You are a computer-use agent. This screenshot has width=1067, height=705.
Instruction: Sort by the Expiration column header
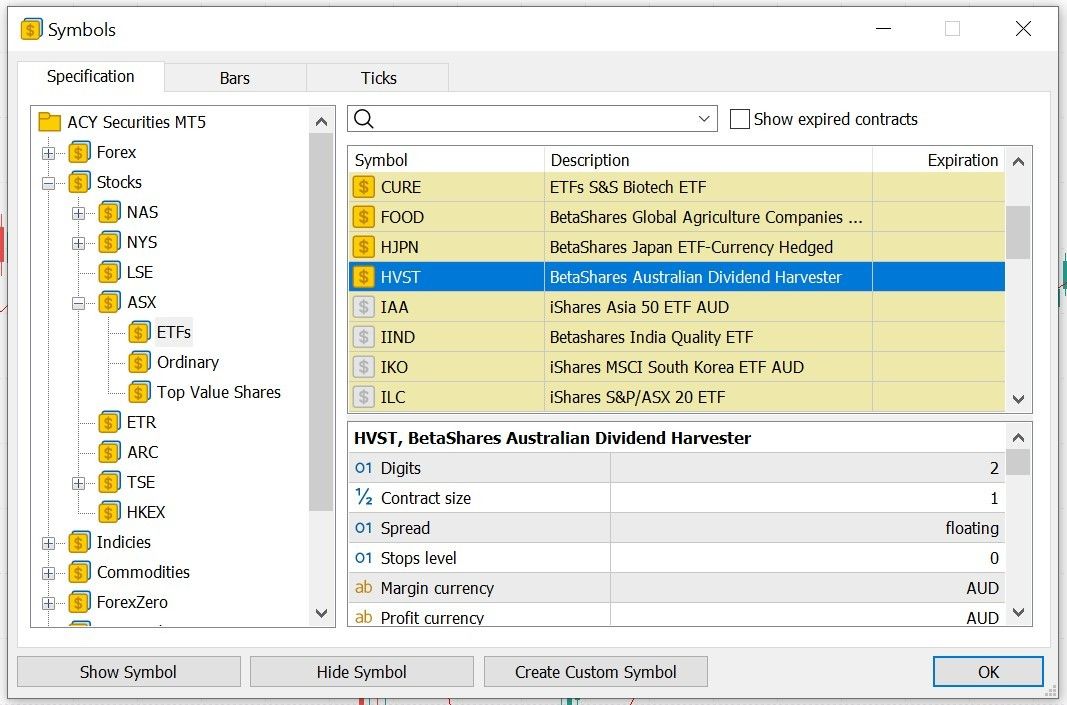pos(962,160)
